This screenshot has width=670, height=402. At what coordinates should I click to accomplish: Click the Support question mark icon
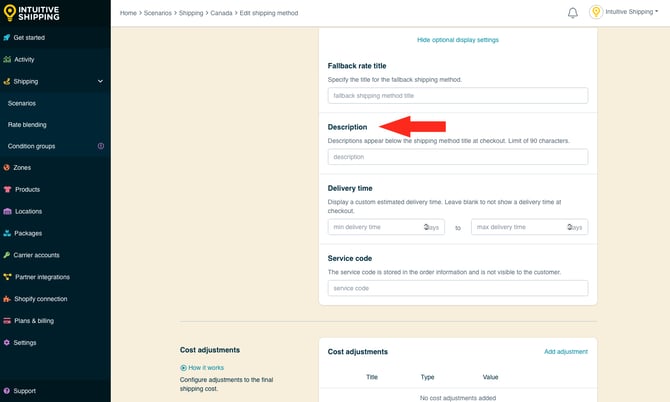[6, 391]
